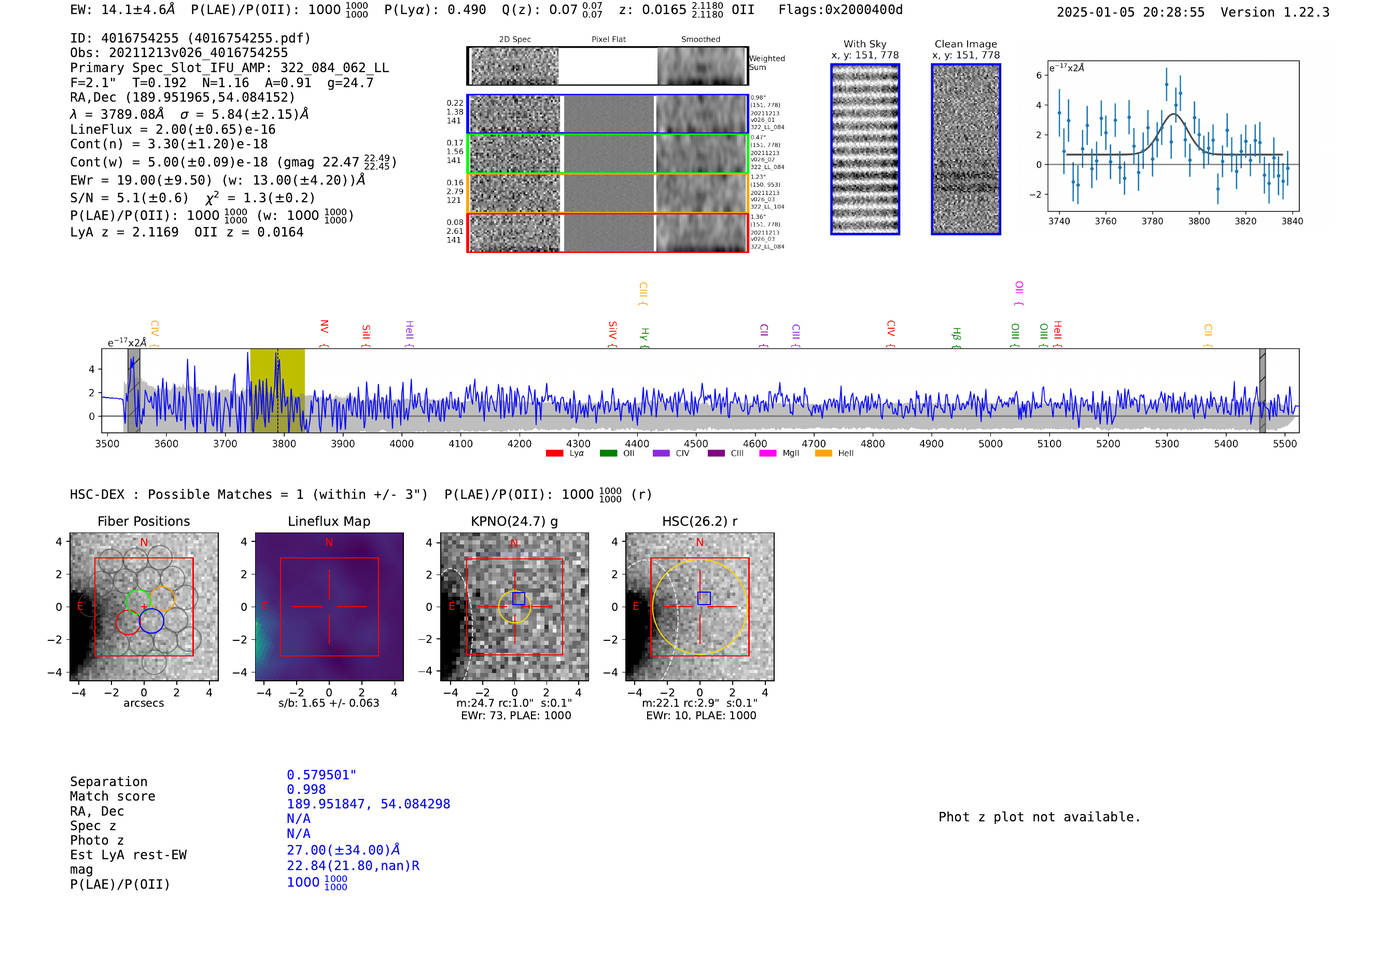Image resolution: width=1400 pixels, height=953 pixels.
Task: Select the orange-outlined fiber 2D spectrum row
Action: coord(608,193)
